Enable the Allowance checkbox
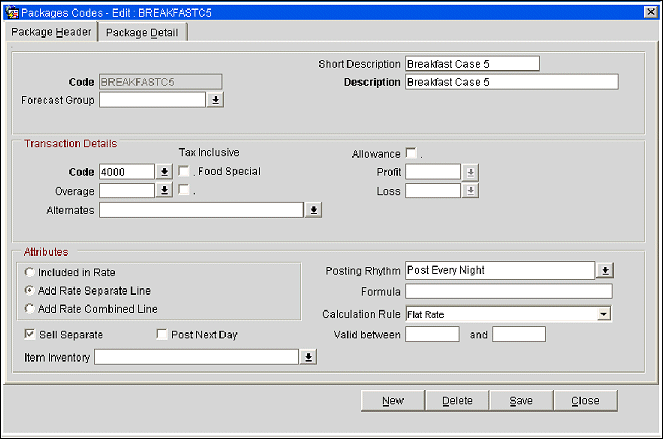This screenshot has width=663, height=439. point(411,154)
